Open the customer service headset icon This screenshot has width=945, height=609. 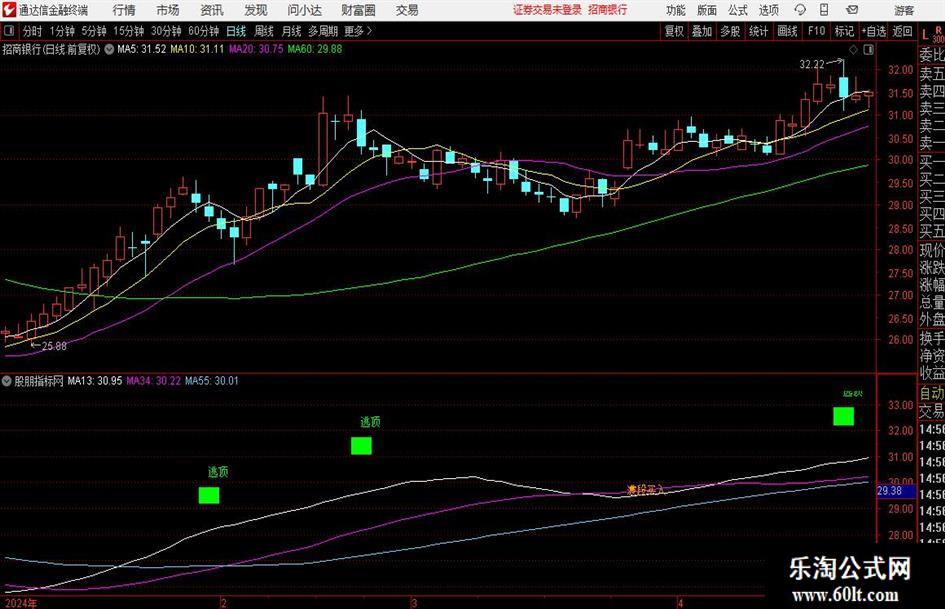point(800,10)
